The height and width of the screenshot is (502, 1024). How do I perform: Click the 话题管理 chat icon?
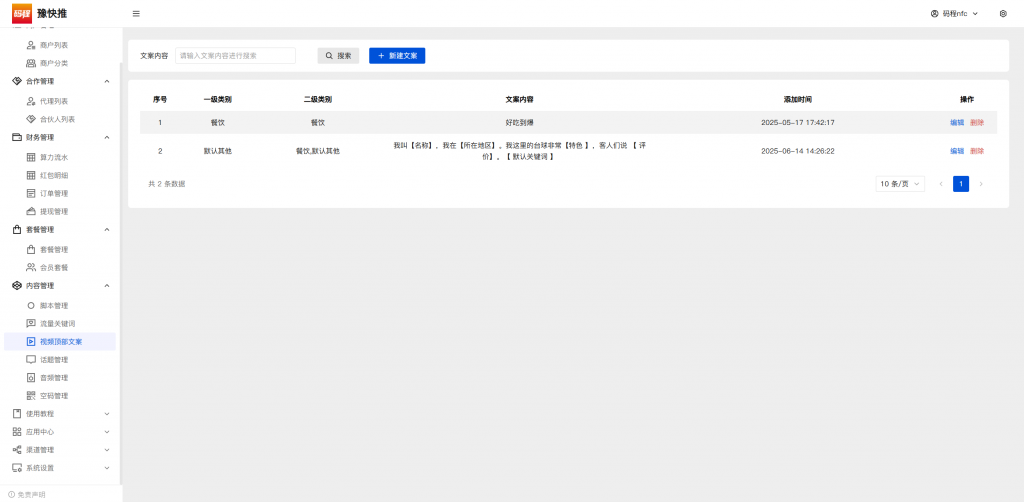(31, 360)
